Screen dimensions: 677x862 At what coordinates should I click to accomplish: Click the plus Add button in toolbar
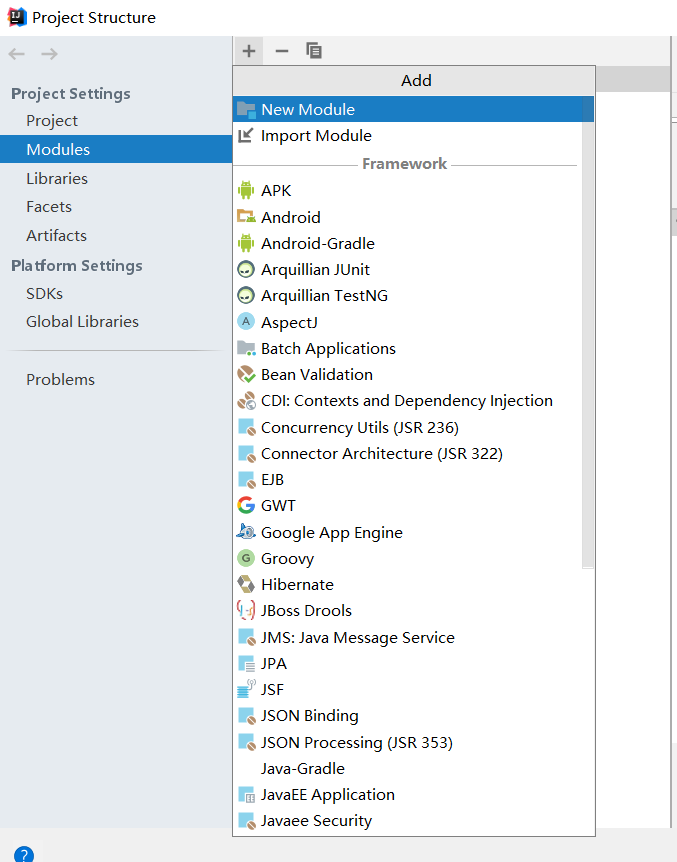coord(249,51)
